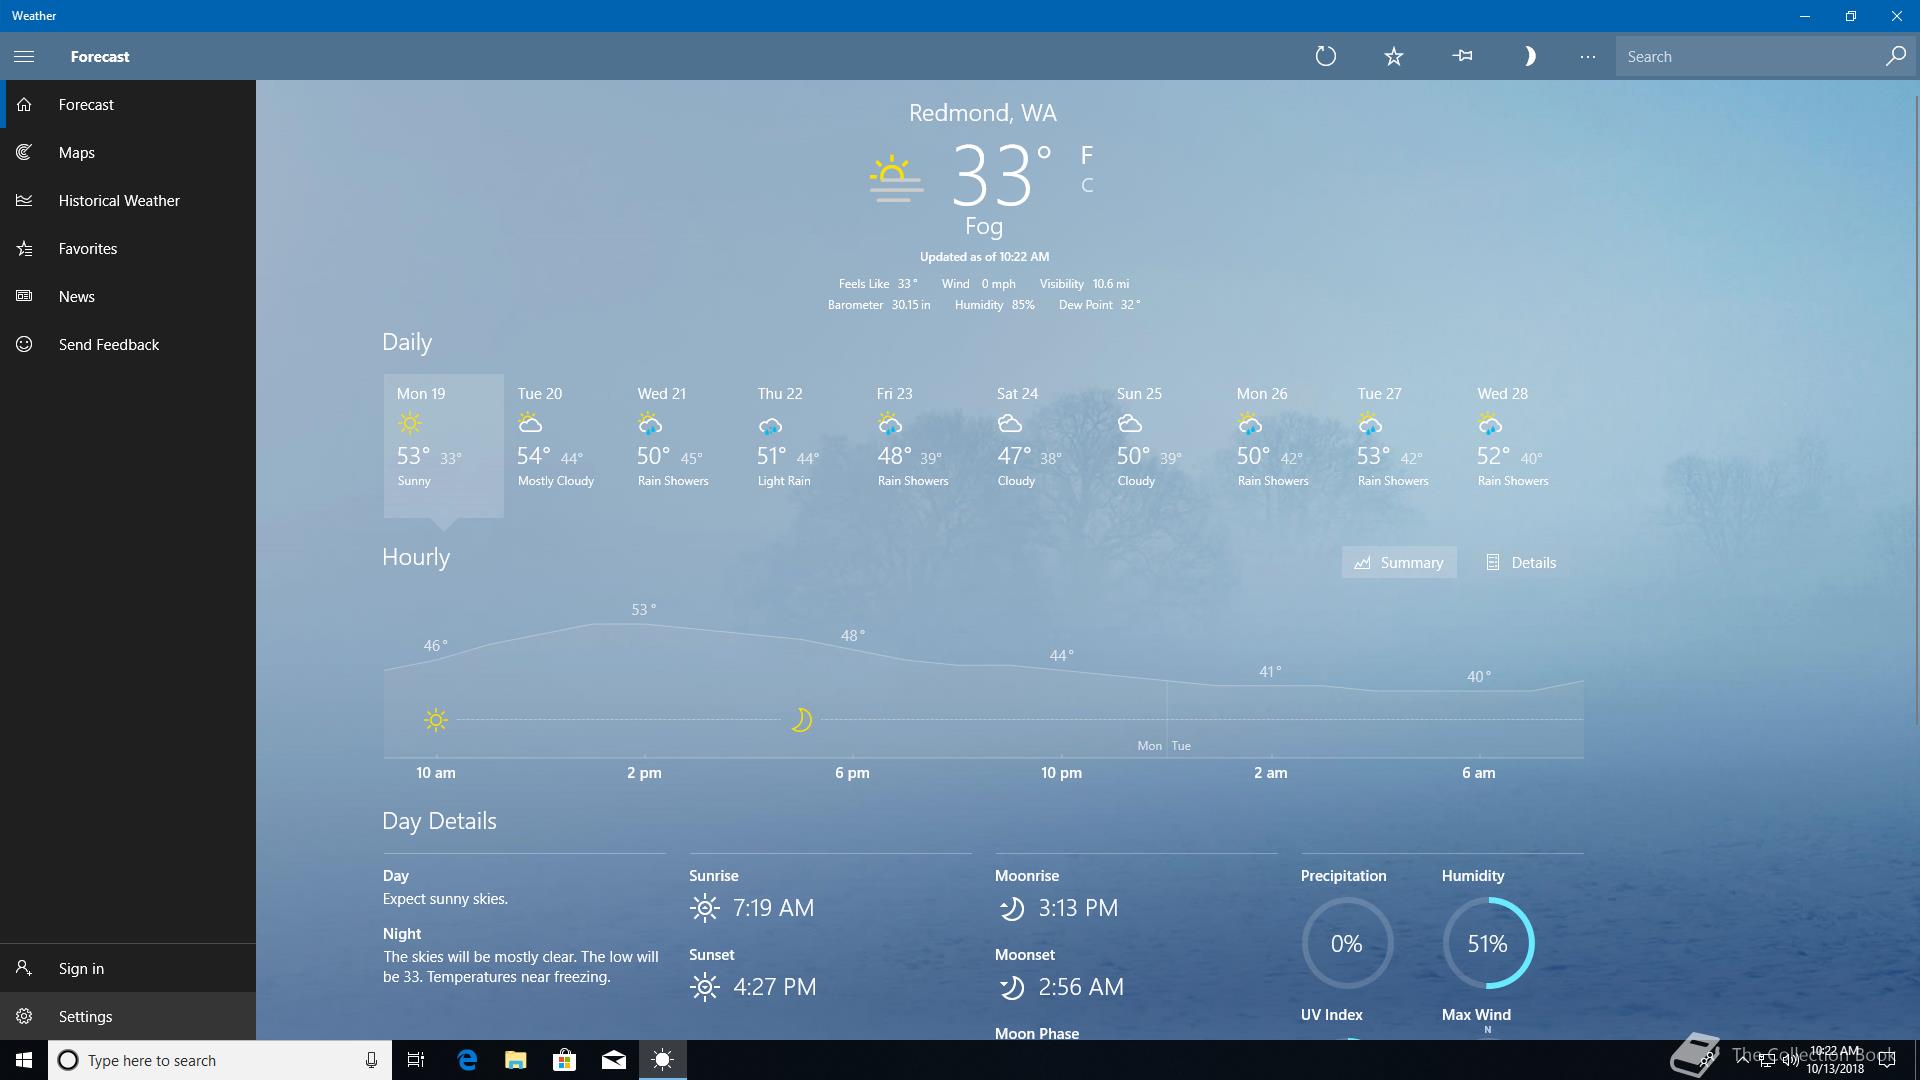
Task: Click the taskbar search box
Action: tap(220, 1060)
